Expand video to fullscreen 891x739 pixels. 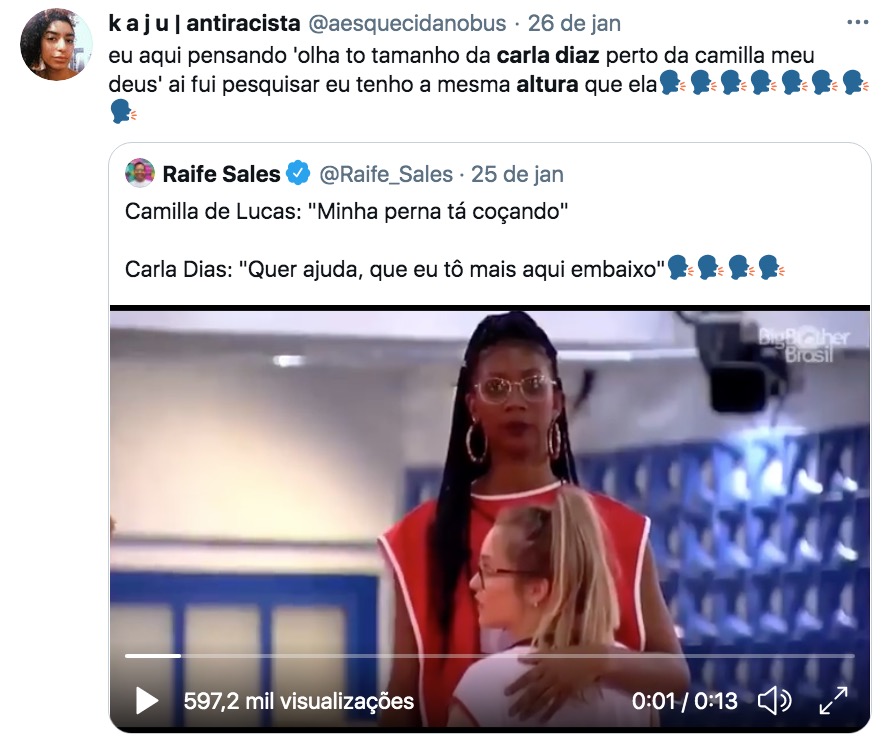coord(833,701)
